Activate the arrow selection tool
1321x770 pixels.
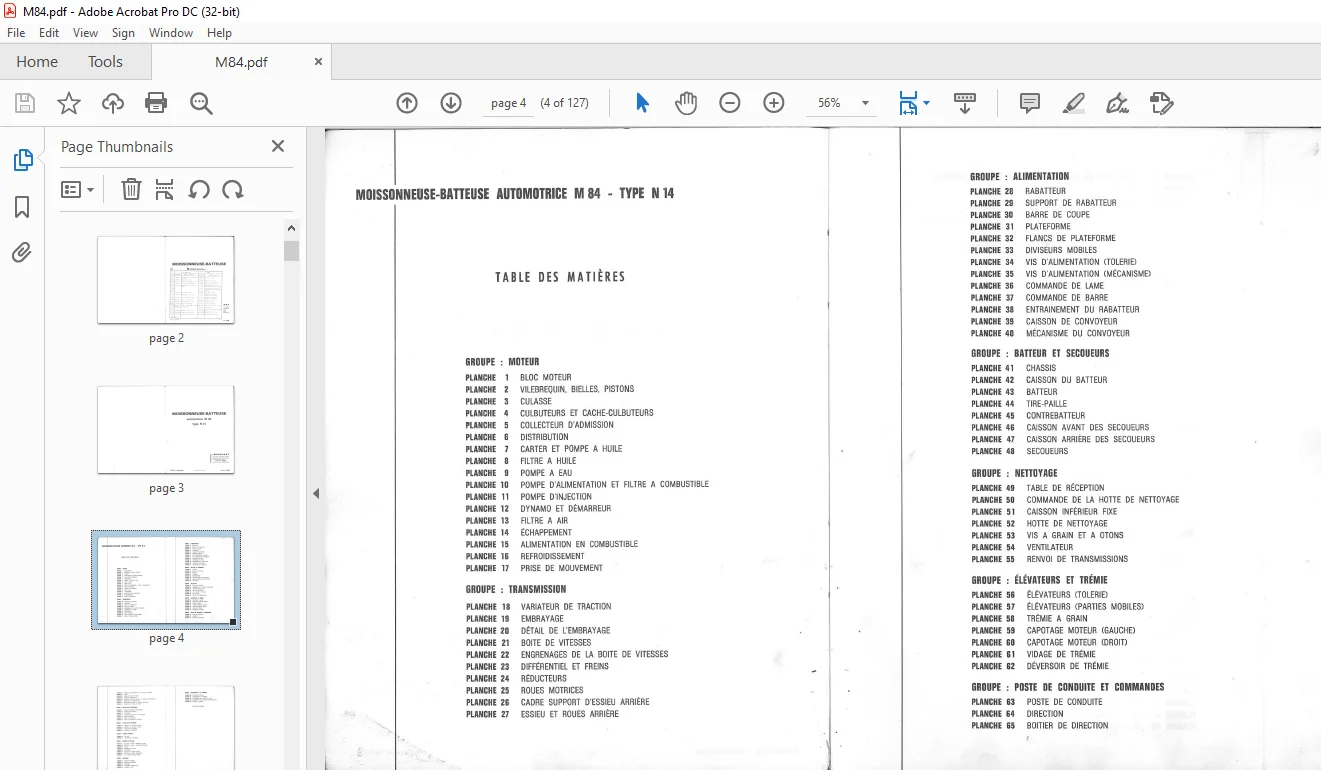[642, 103]
